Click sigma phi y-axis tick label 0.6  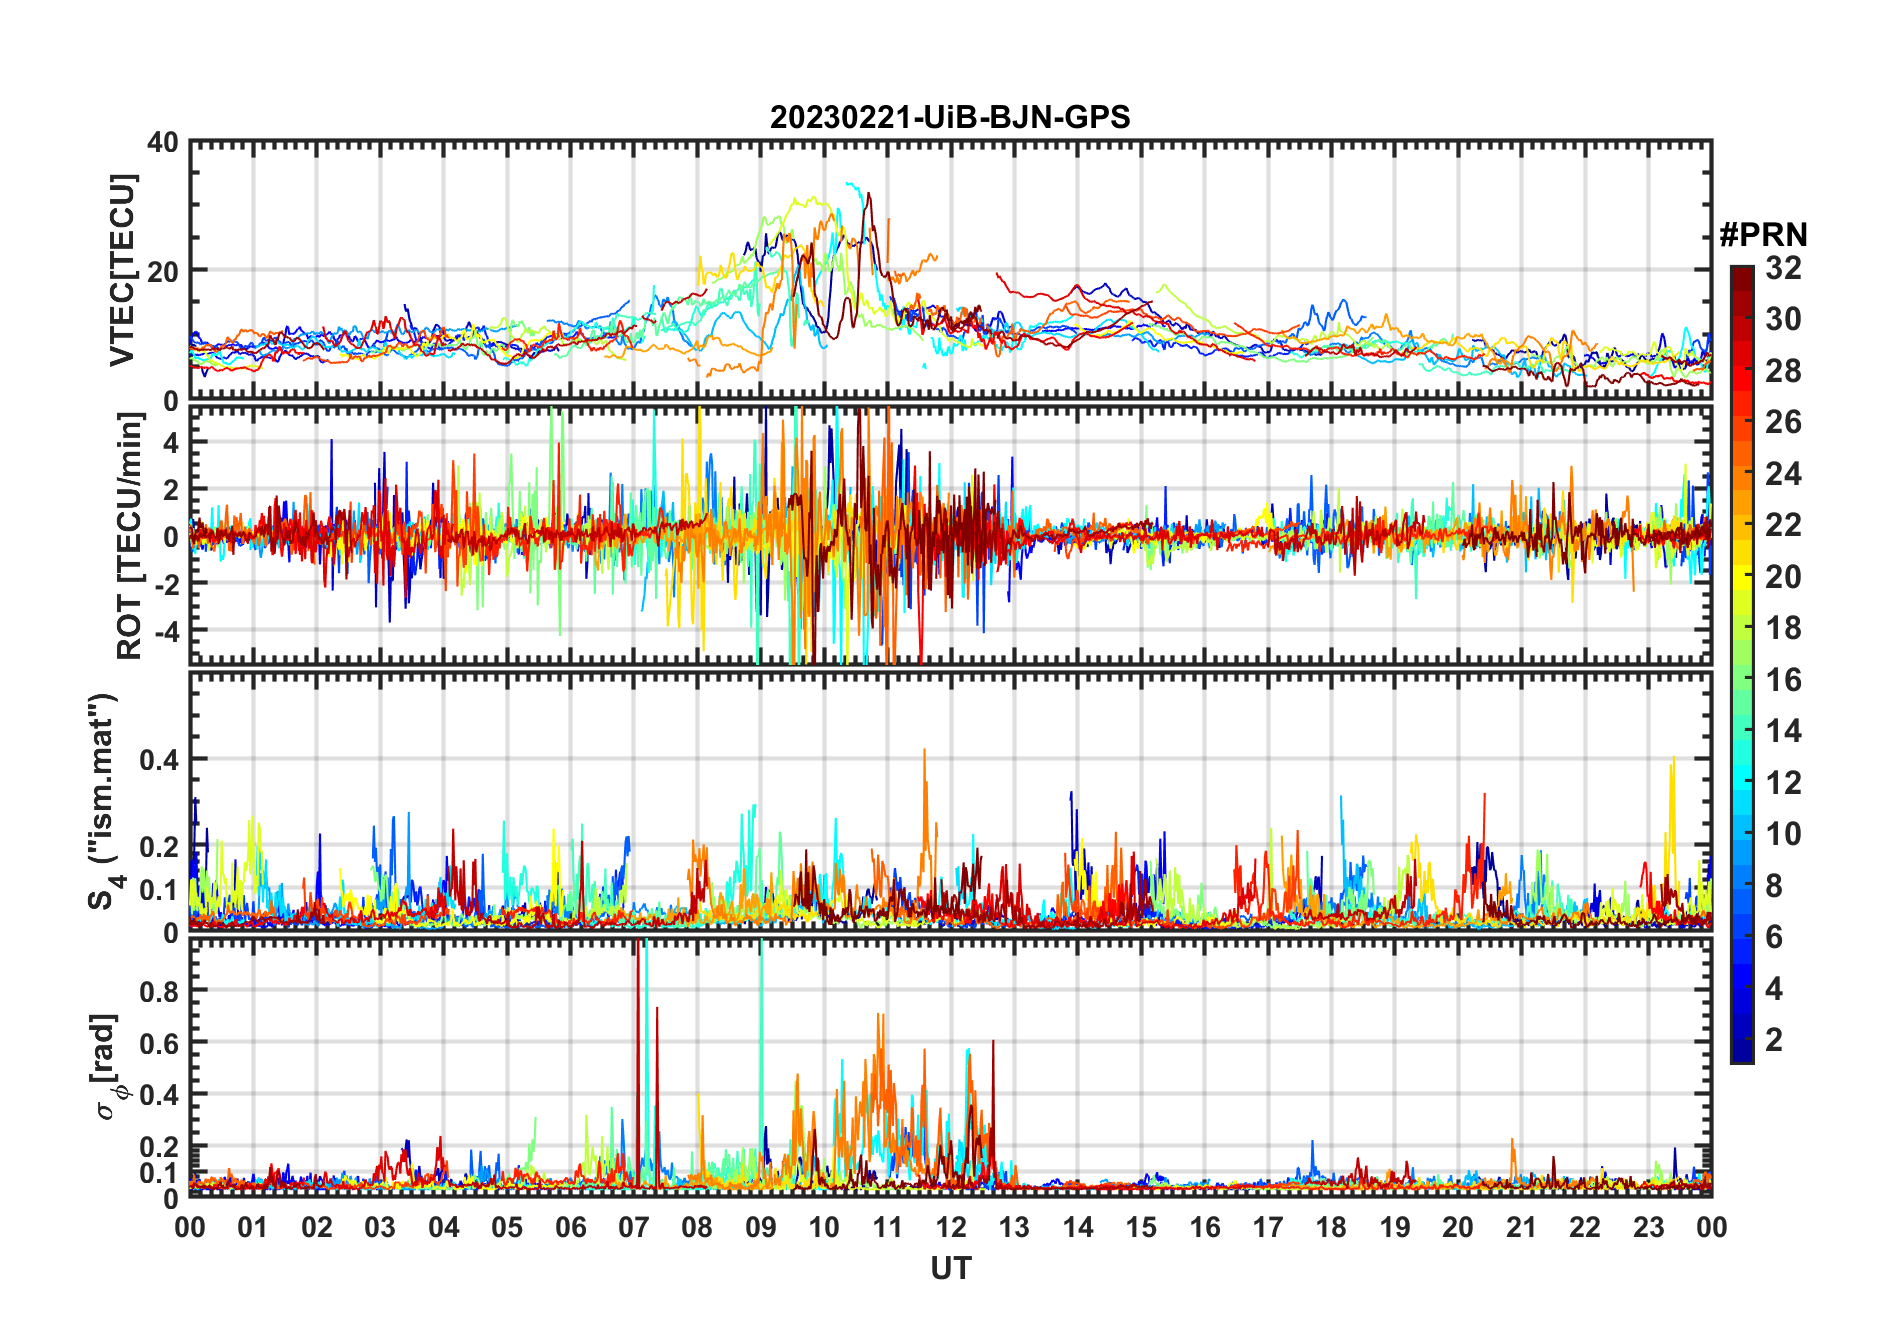pos(160,1043)
